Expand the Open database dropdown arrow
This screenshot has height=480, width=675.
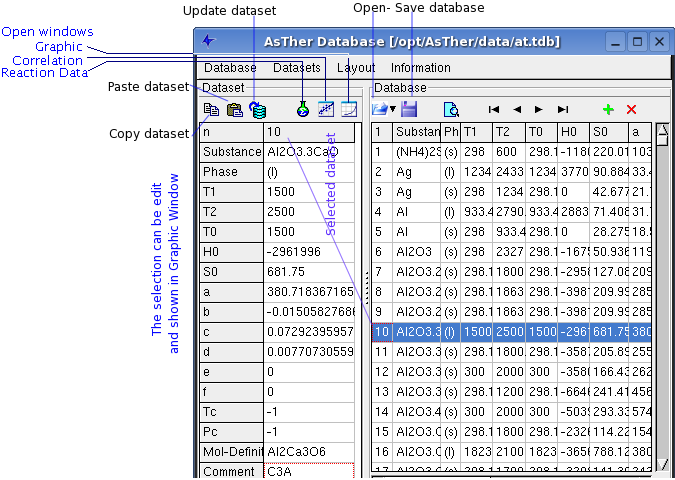click(x=393, y=109)
